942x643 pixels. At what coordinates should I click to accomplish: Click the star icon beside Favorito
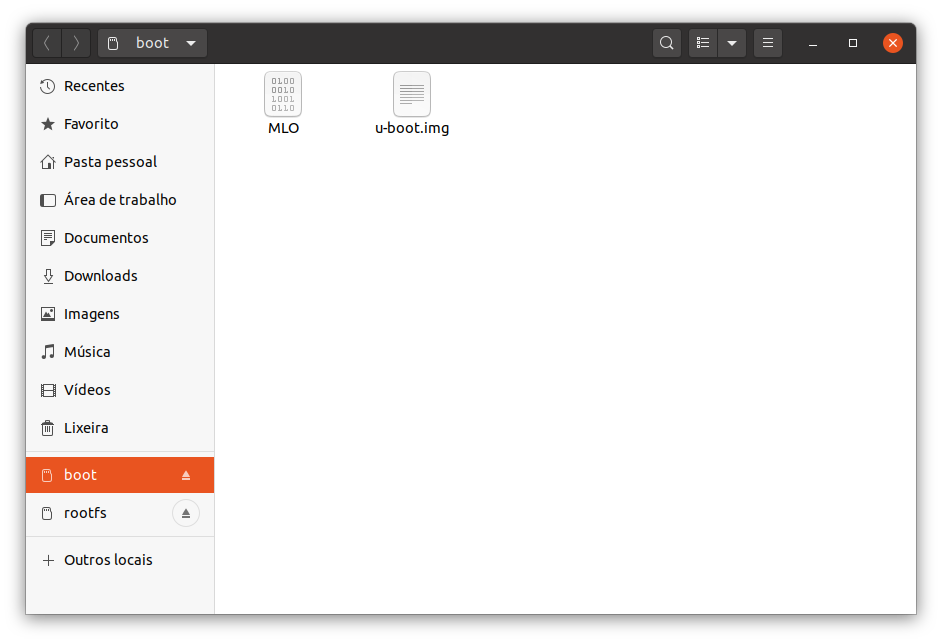(47, 124)
